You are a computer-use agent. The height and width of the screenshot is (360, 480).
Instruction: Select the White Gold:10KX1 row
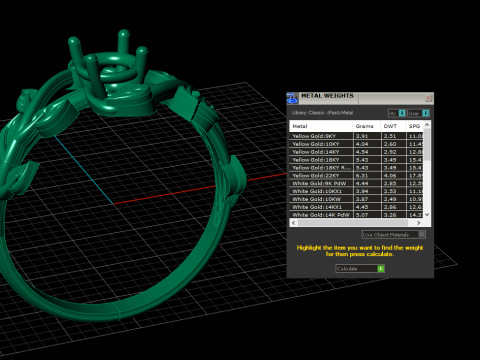356,191
